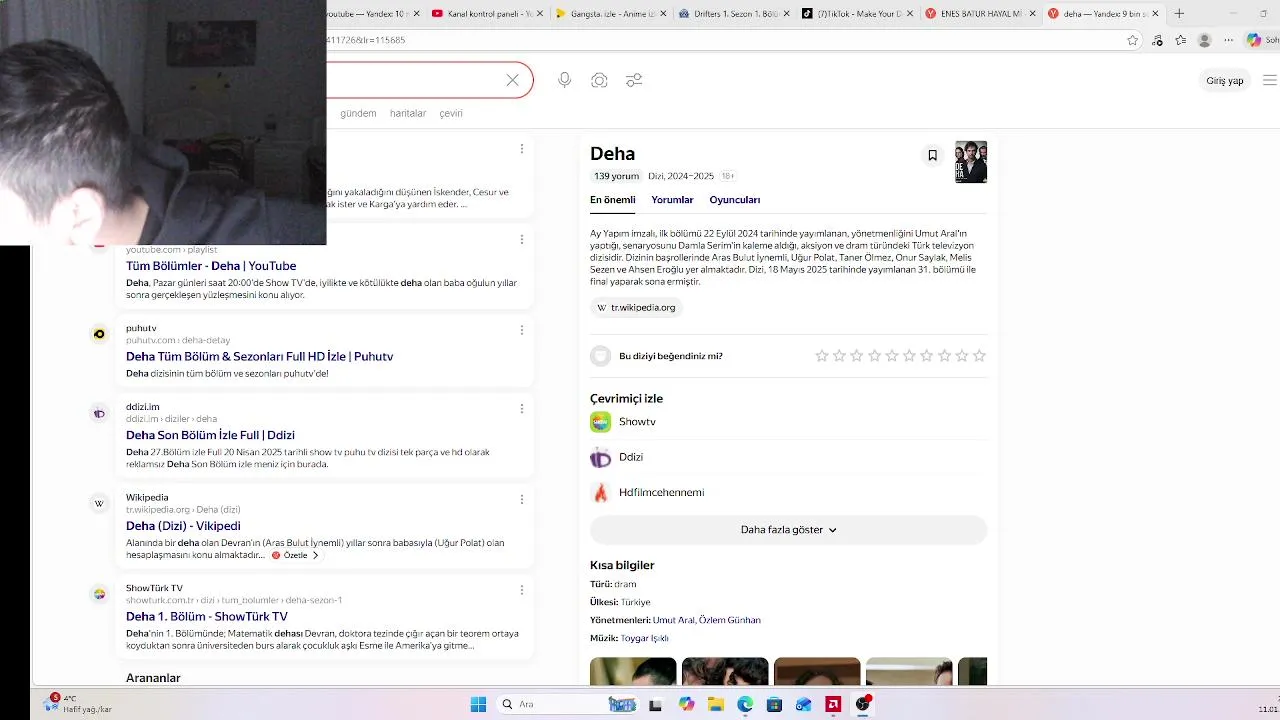Viewport: 1280px width, 720px height.
Task: Open the three-dot menu of the YouTube result
Action: click(x=522, y=239)
